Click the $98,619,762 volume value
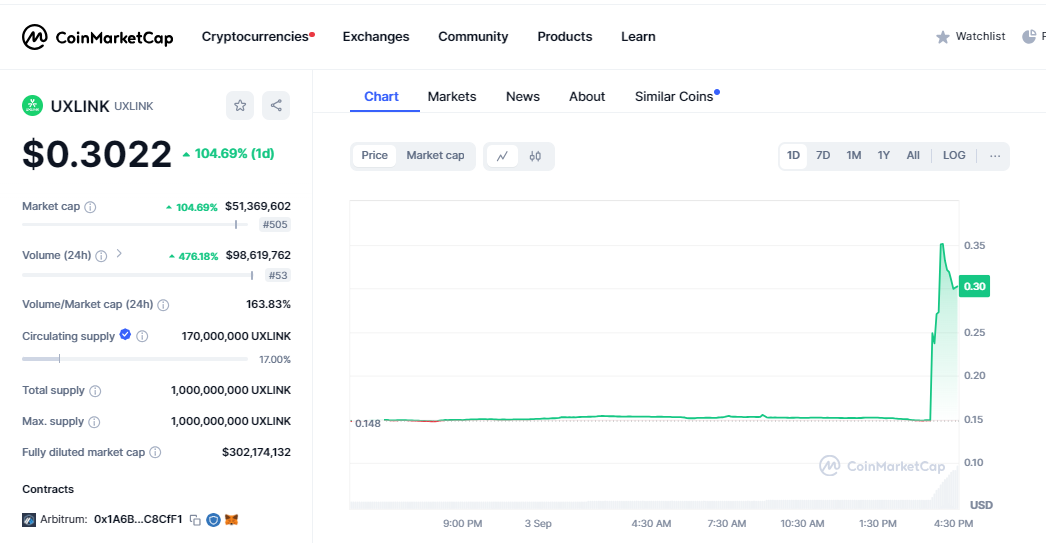The height and width of the screenshot is (543, 1046). [258, 255]
